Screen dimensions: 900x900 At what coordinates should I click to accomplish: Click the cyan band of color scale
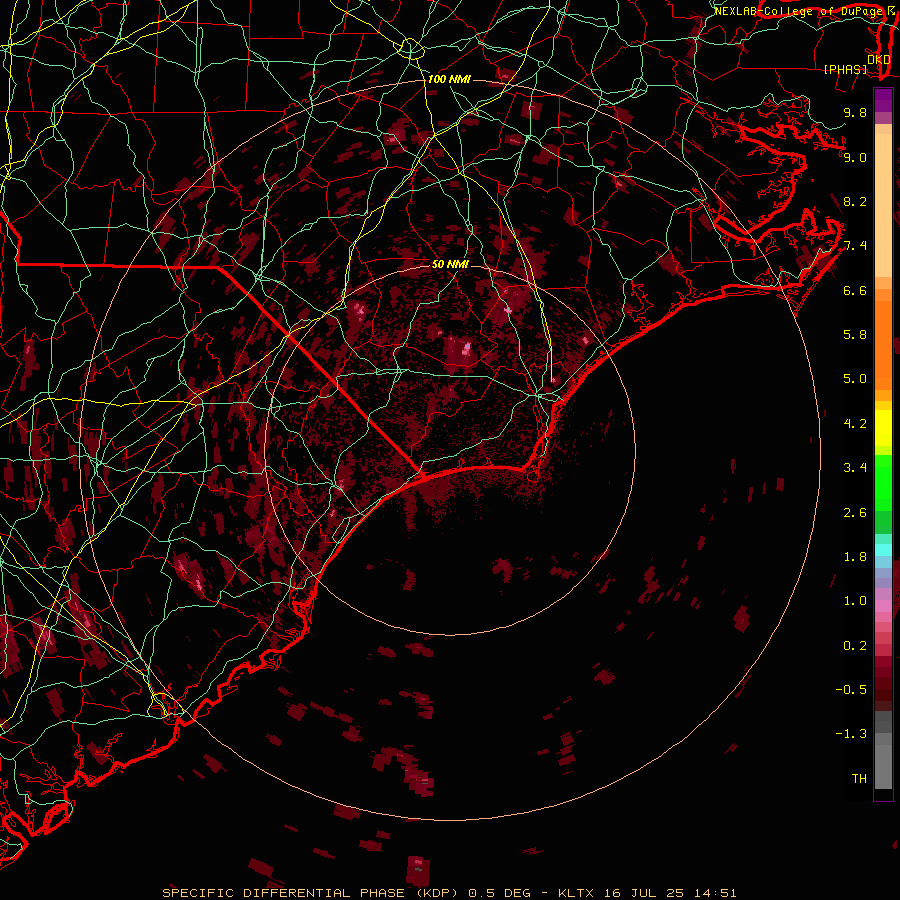[883, 550]
